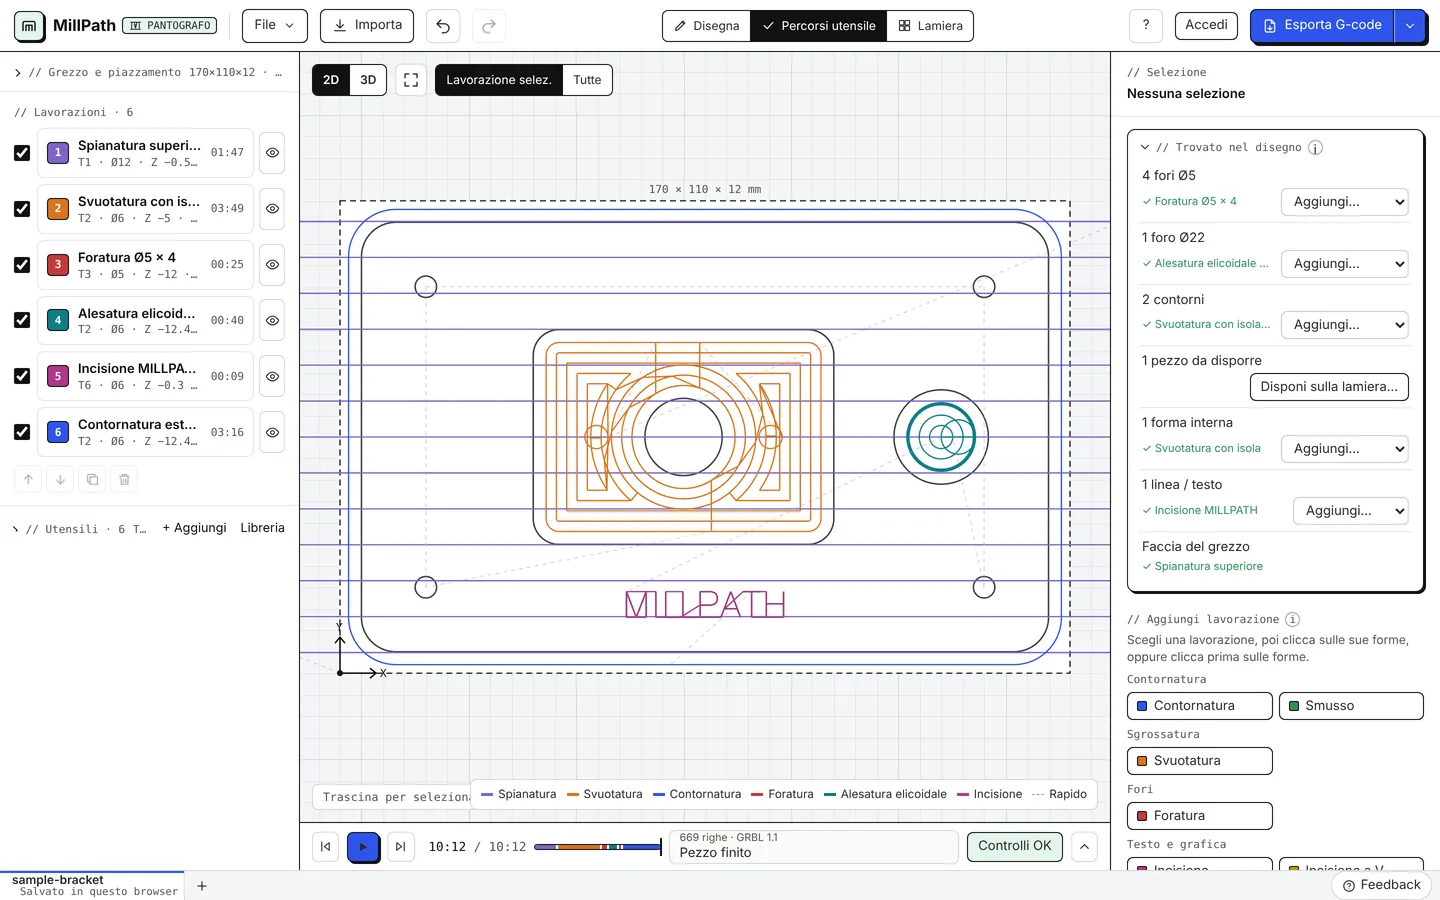
Task: Click the duplicate operation icon
Action: click(92, 479)
